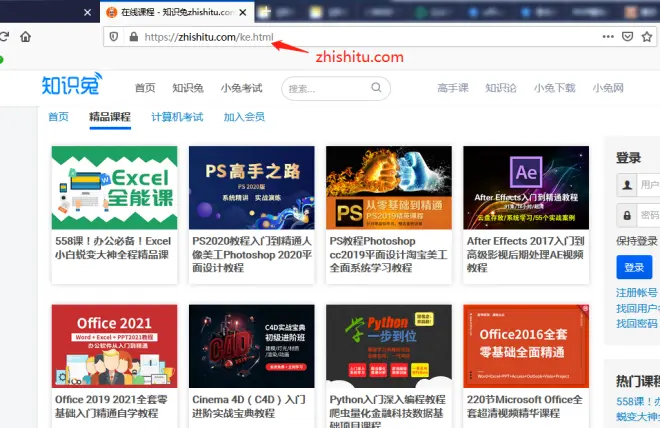The image size is (660, 428).
Task: Click Office 2019 2021全套 title link
Action: pos(111,406)
